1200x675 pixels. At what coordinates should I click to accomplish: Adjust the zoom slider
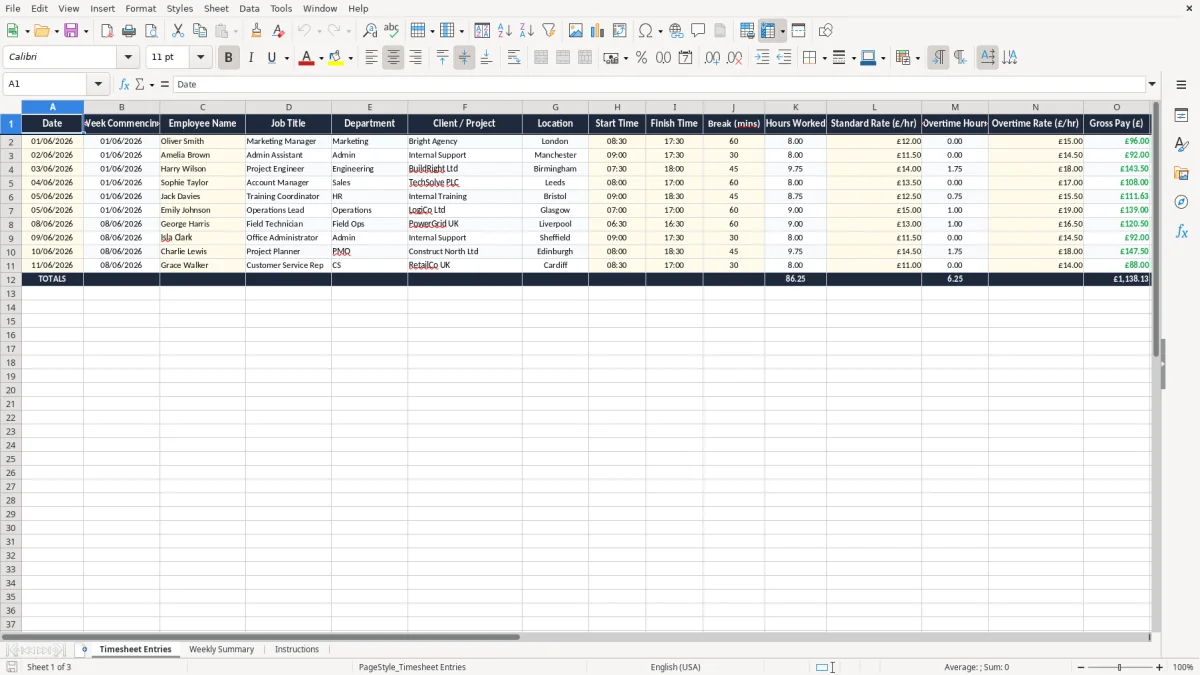(x=1120, y=667)
